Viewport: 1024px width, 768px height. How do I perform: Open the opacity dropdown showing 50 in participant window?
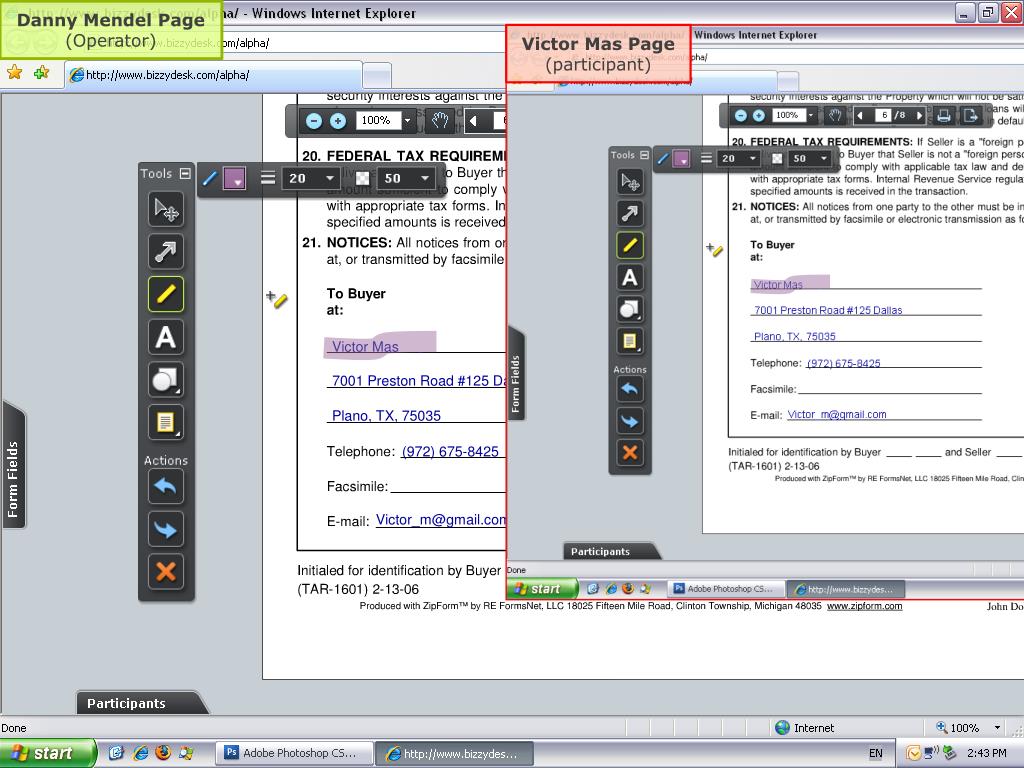click(x=810, y=159)
